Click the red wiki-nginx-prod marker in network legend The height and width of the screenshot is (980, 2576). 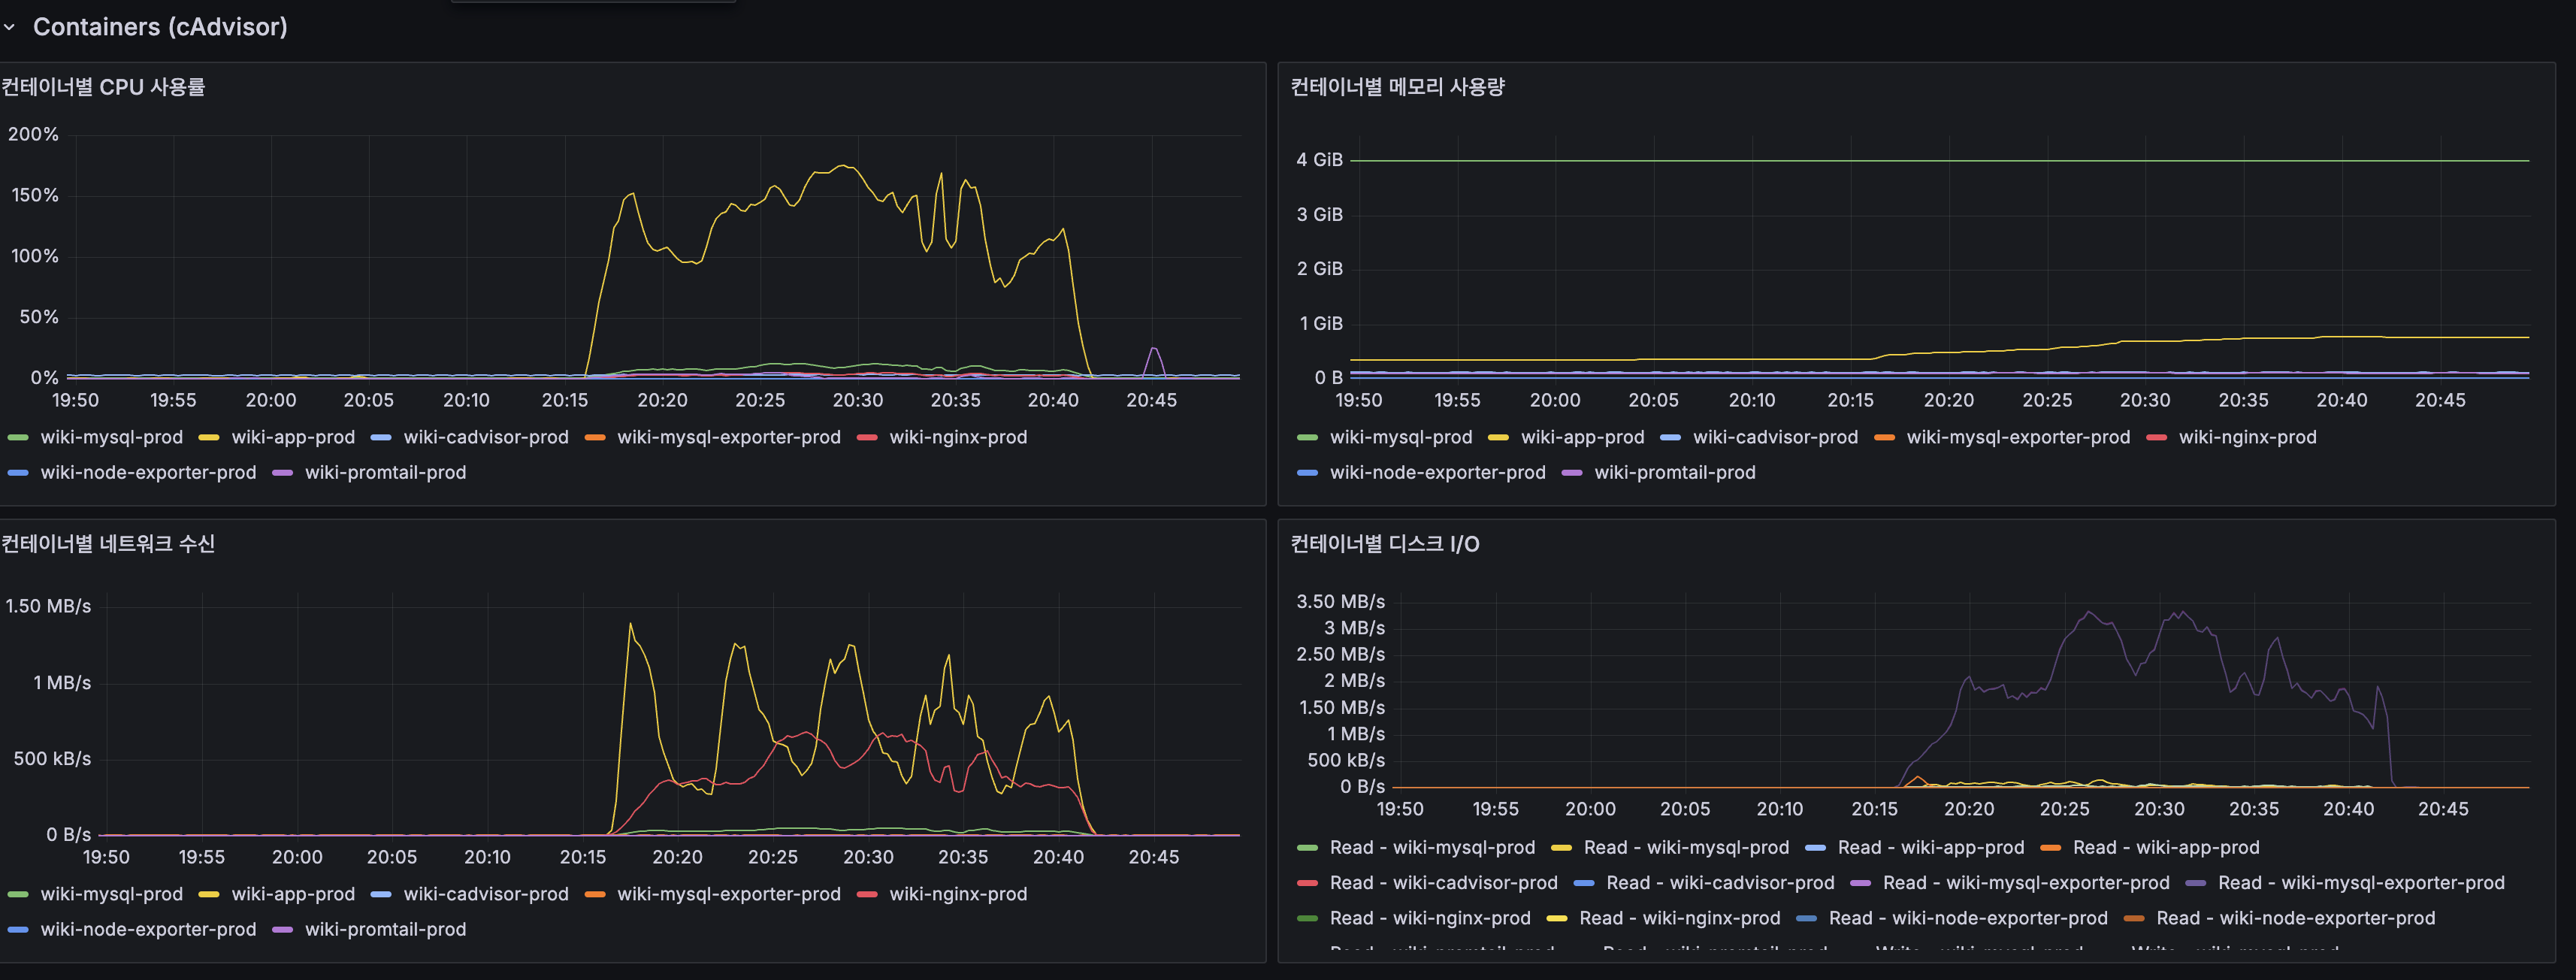pos(868,894)
